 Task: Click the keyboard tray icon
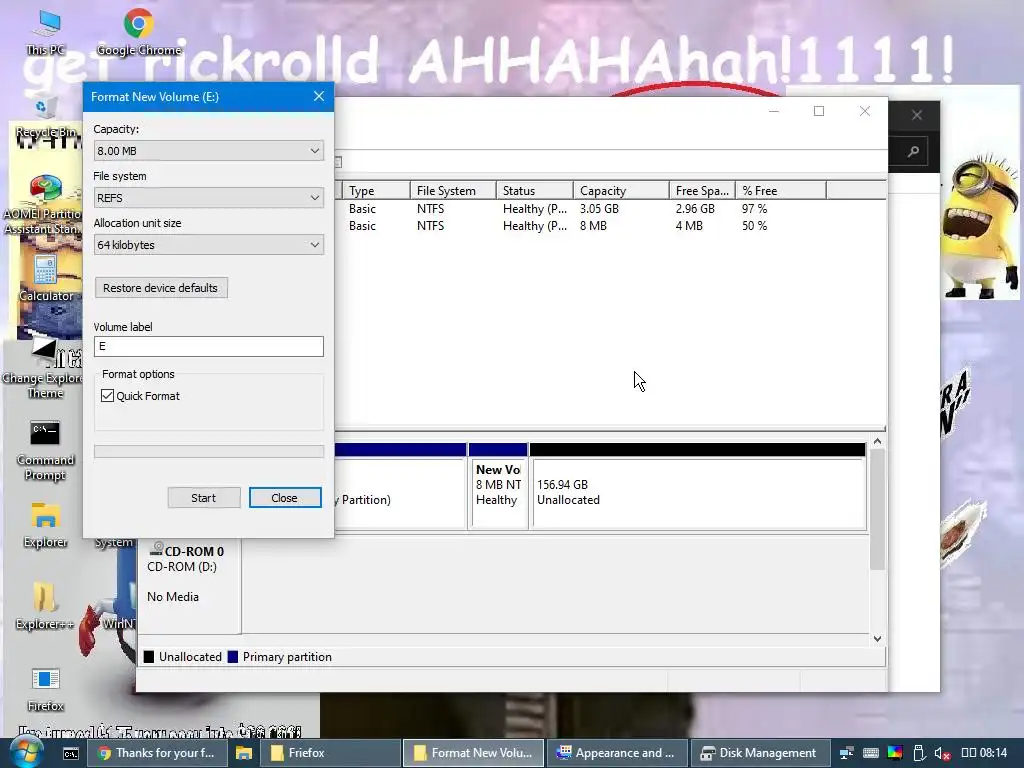[x=871, y=754]
